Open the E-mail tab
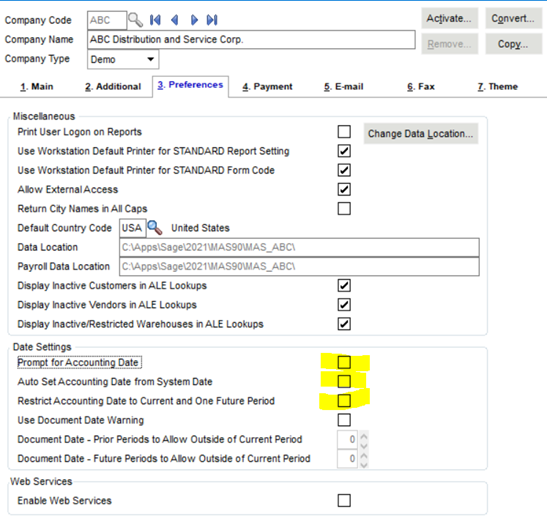 coord(344,87)
